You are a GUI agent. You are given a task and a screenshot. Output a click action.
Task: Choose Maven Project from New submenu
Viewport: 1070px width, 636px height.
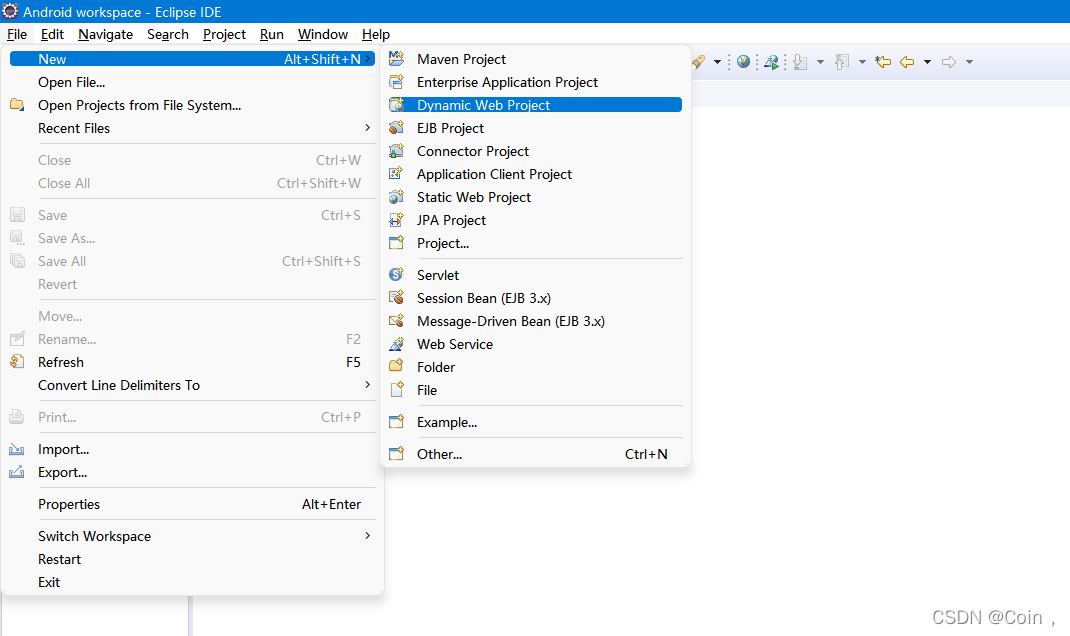(535, 59)
